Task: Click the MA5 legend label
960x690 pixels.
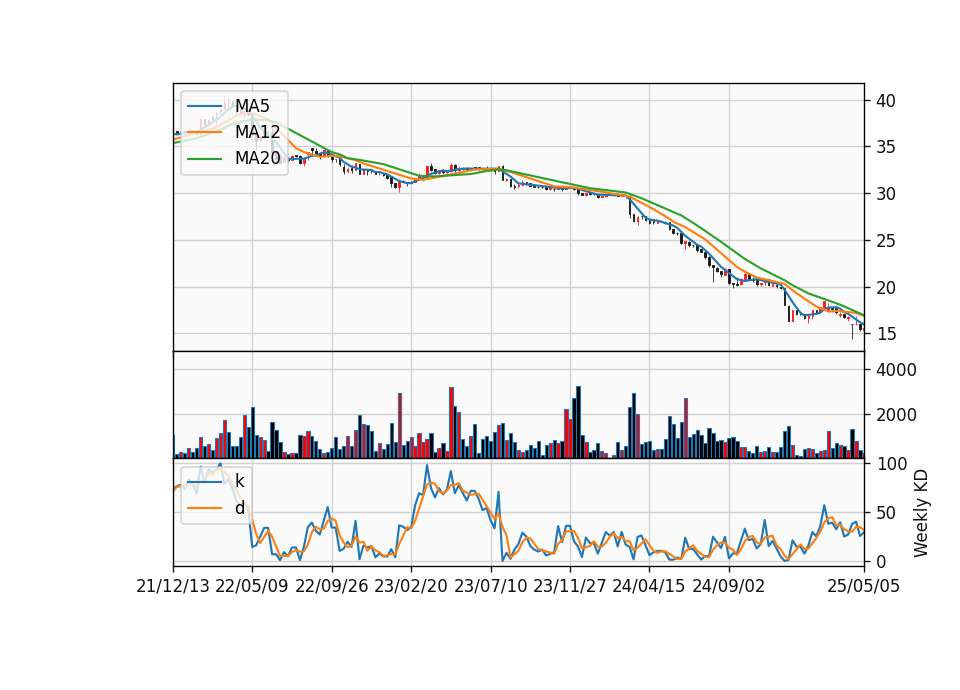Action: pyautogui.click(x=252, y=106)
